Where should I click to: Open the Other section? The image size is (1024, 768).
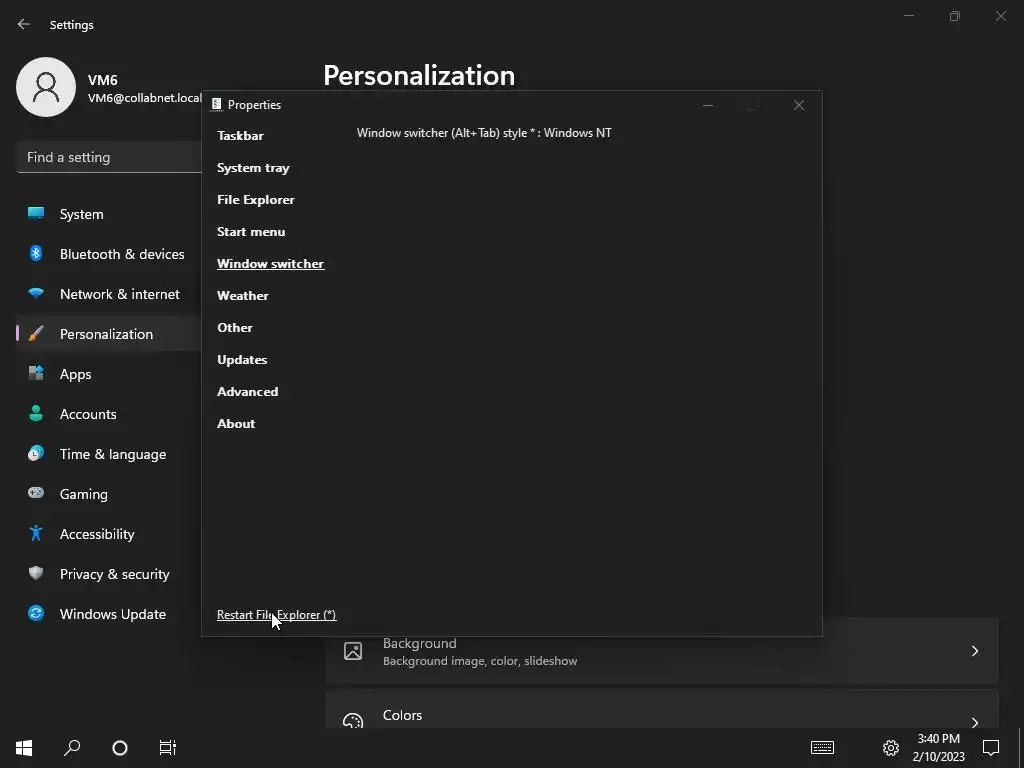pos(235,328)
